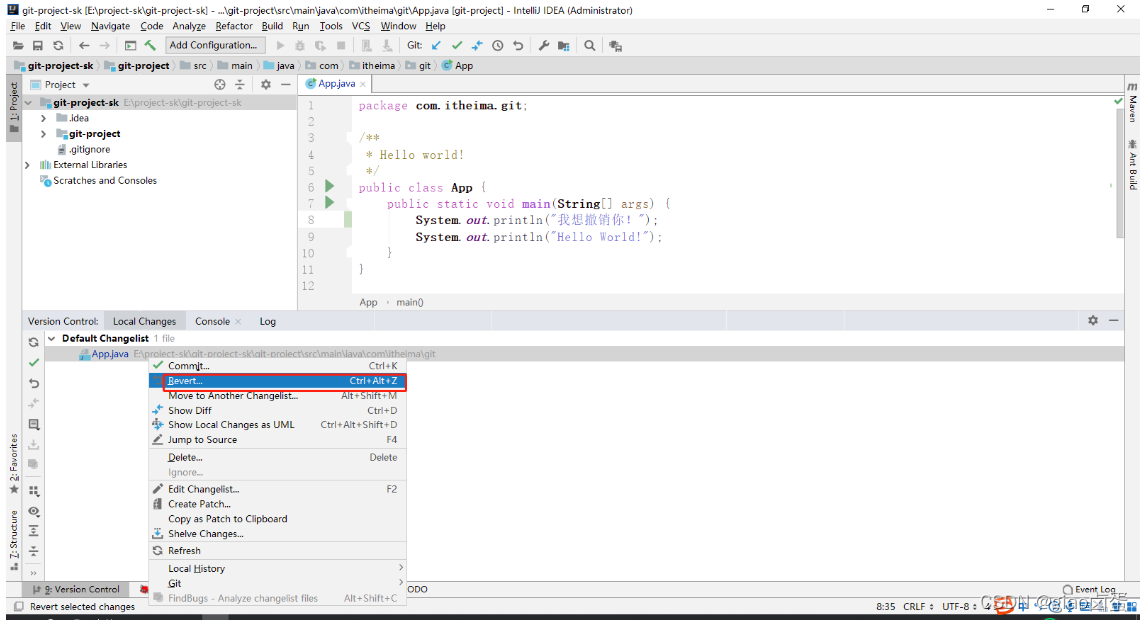Viewport: 1143px width, 622px height.
Task: Switch to the Log tab
Action: (x=268, y=322)
